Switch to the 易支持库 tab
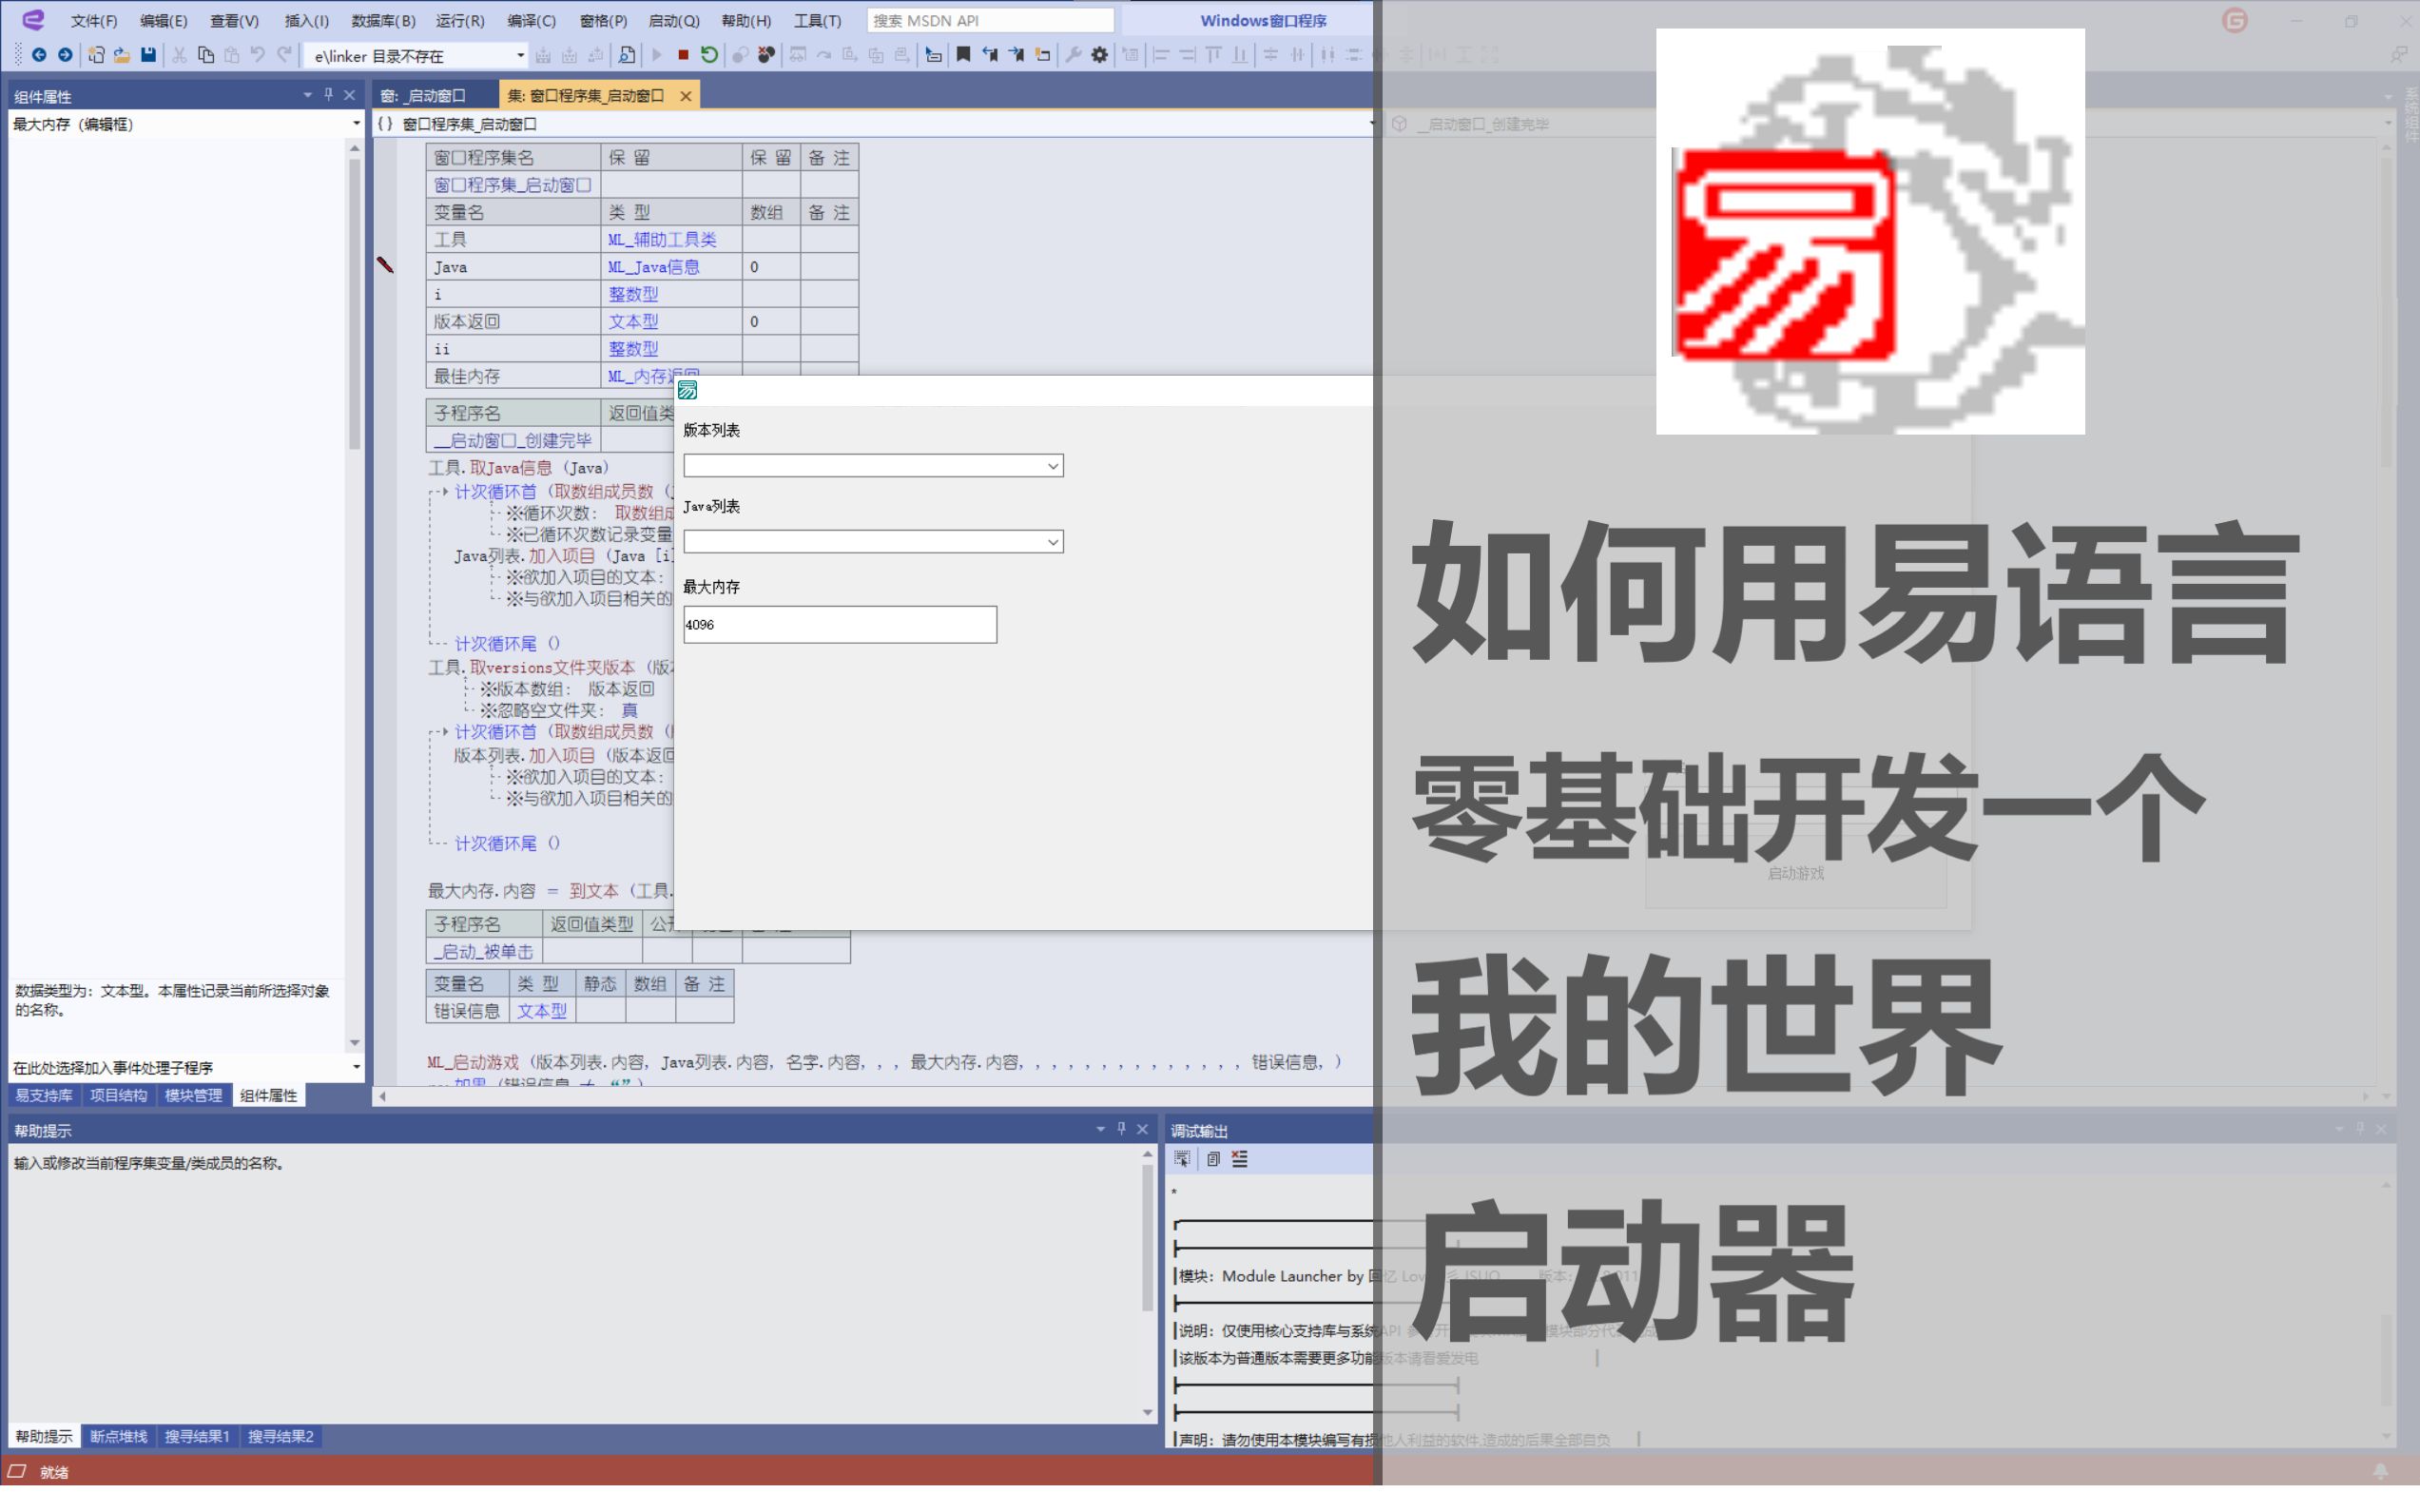2420x1512 pixels. [x=43, y=1095]
